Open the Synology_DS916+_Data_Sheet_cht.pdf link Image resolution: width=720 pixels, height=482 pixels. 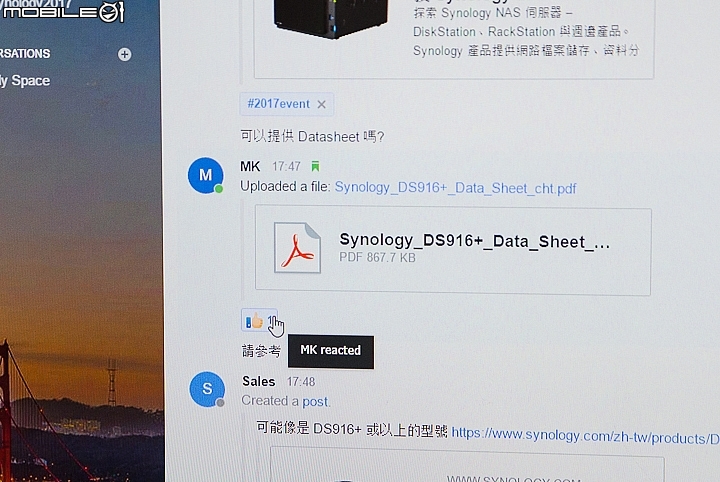click(x=455, y=188)
